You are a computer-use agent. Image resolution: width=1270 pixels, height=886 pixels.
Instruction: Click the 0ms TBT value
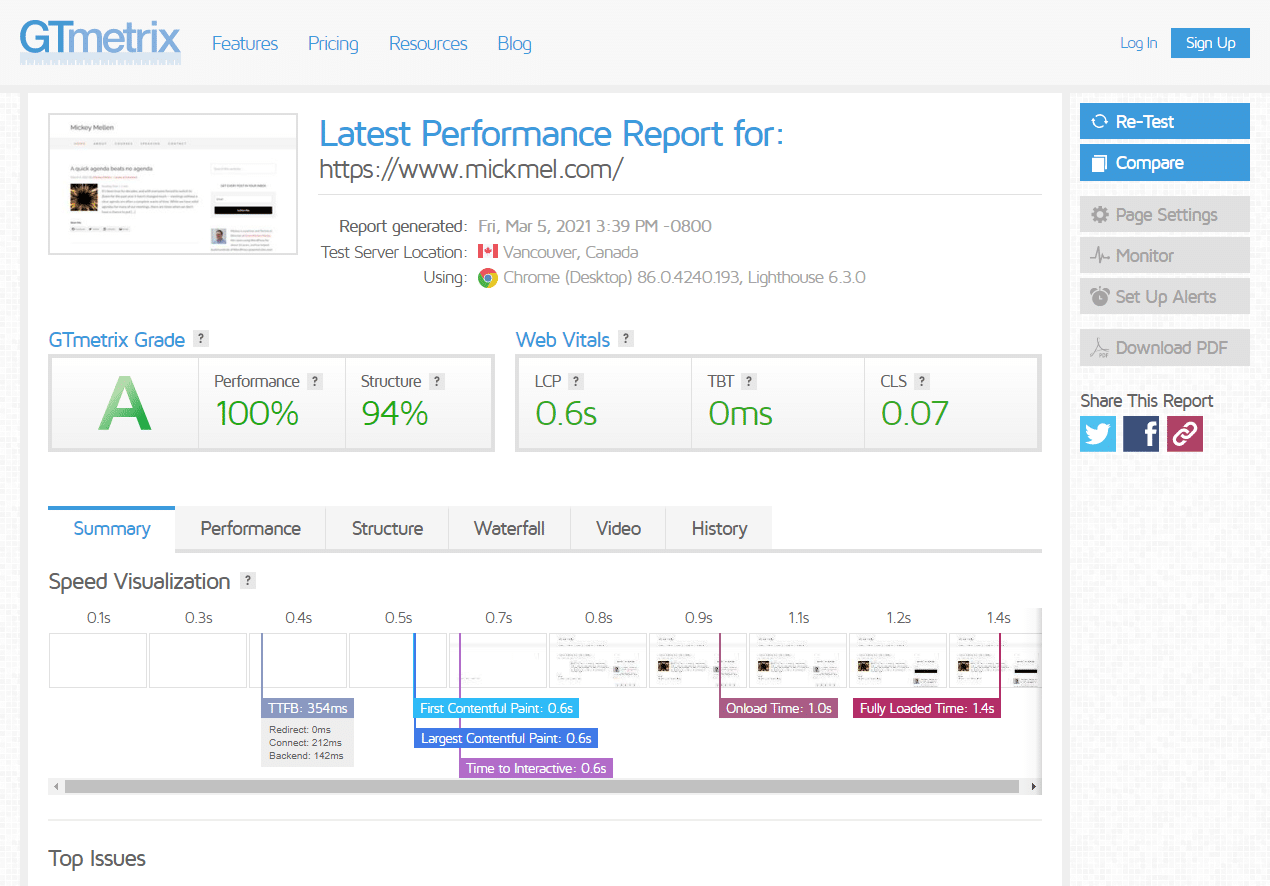pos(741,413)
